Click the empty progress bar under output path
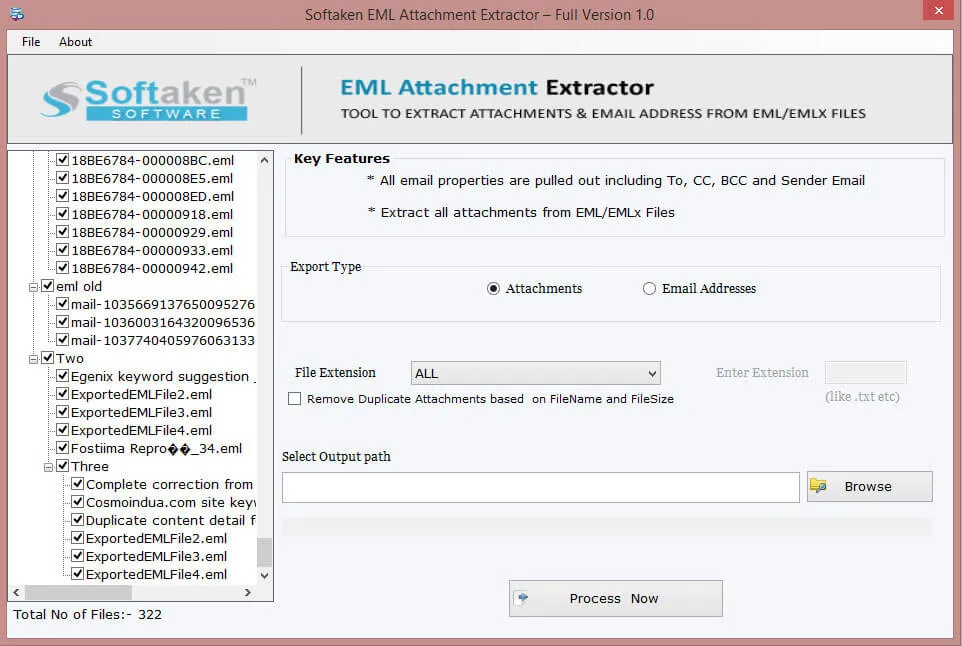This screenshot has width=962, height=646. click(x=606, y=527)
